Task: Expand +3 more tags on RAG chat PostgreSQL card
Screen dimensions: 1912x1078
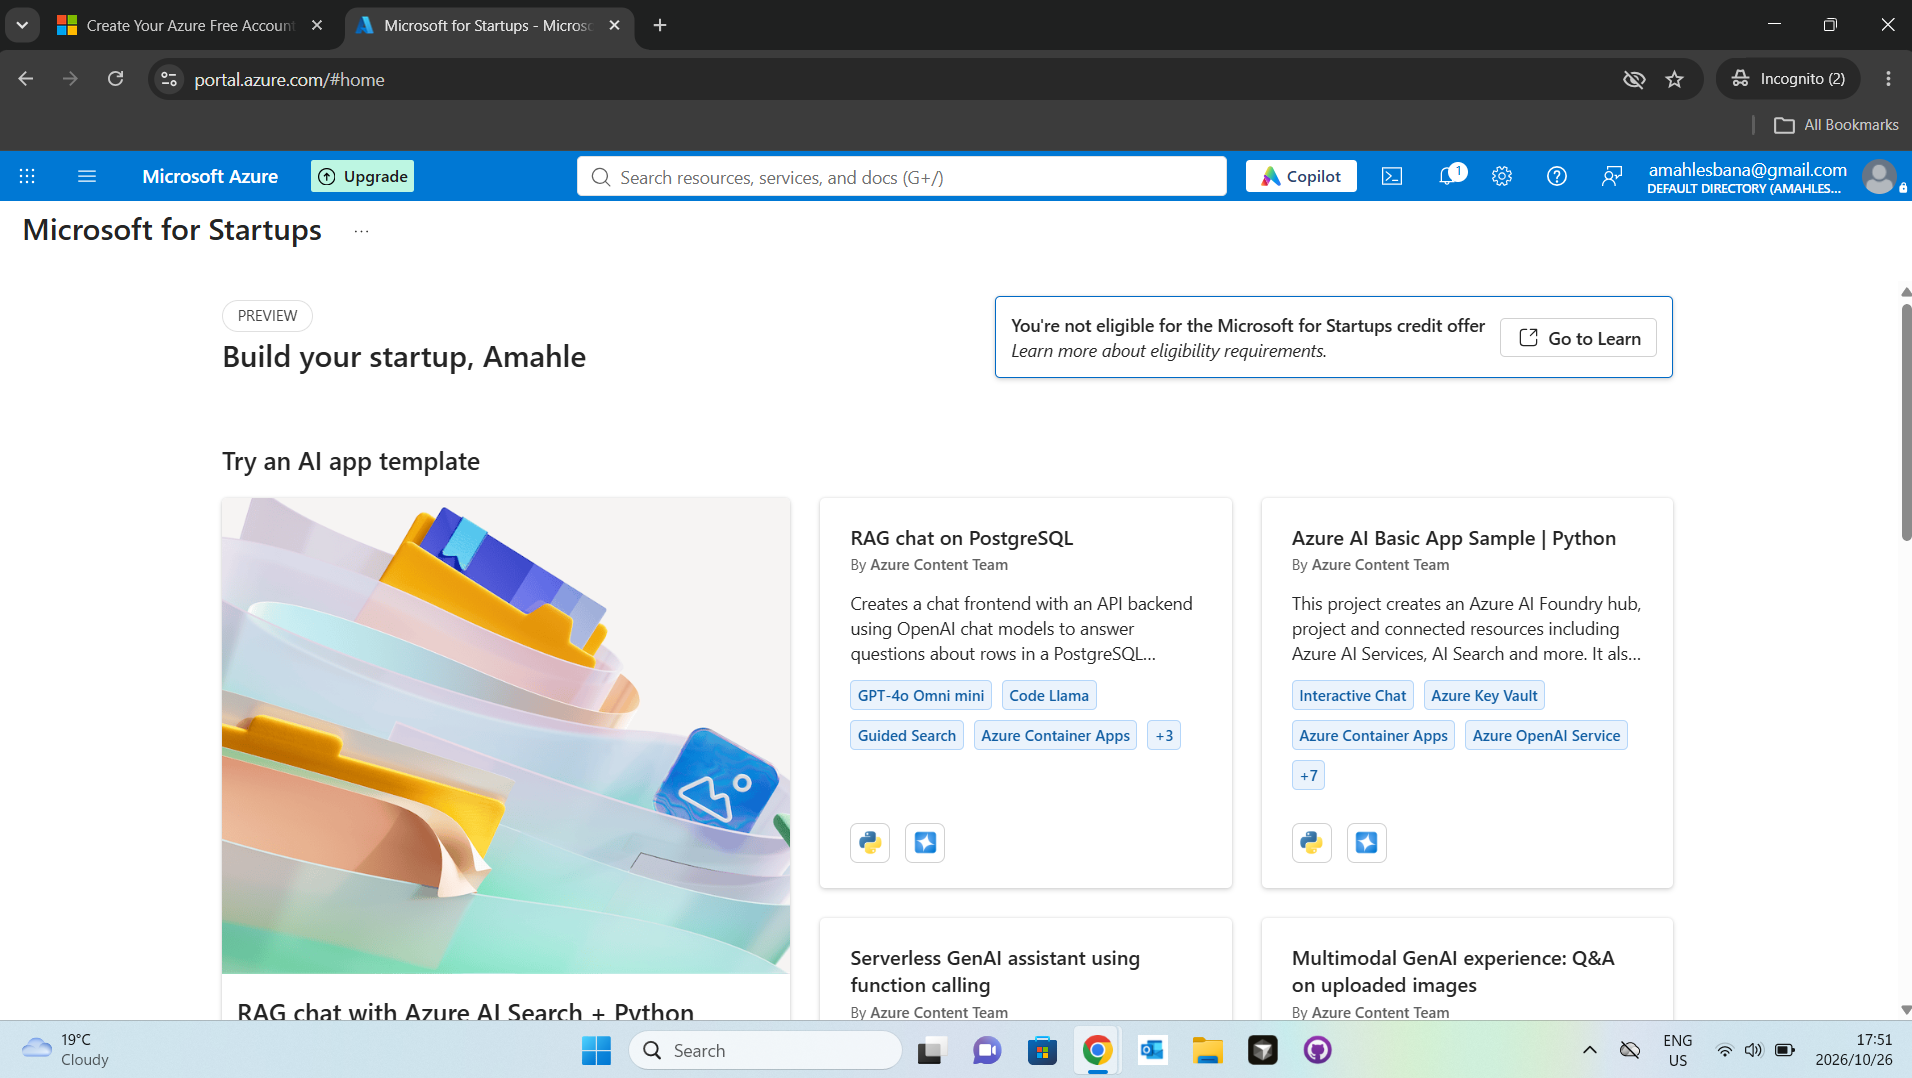Action: point(1164,736)
